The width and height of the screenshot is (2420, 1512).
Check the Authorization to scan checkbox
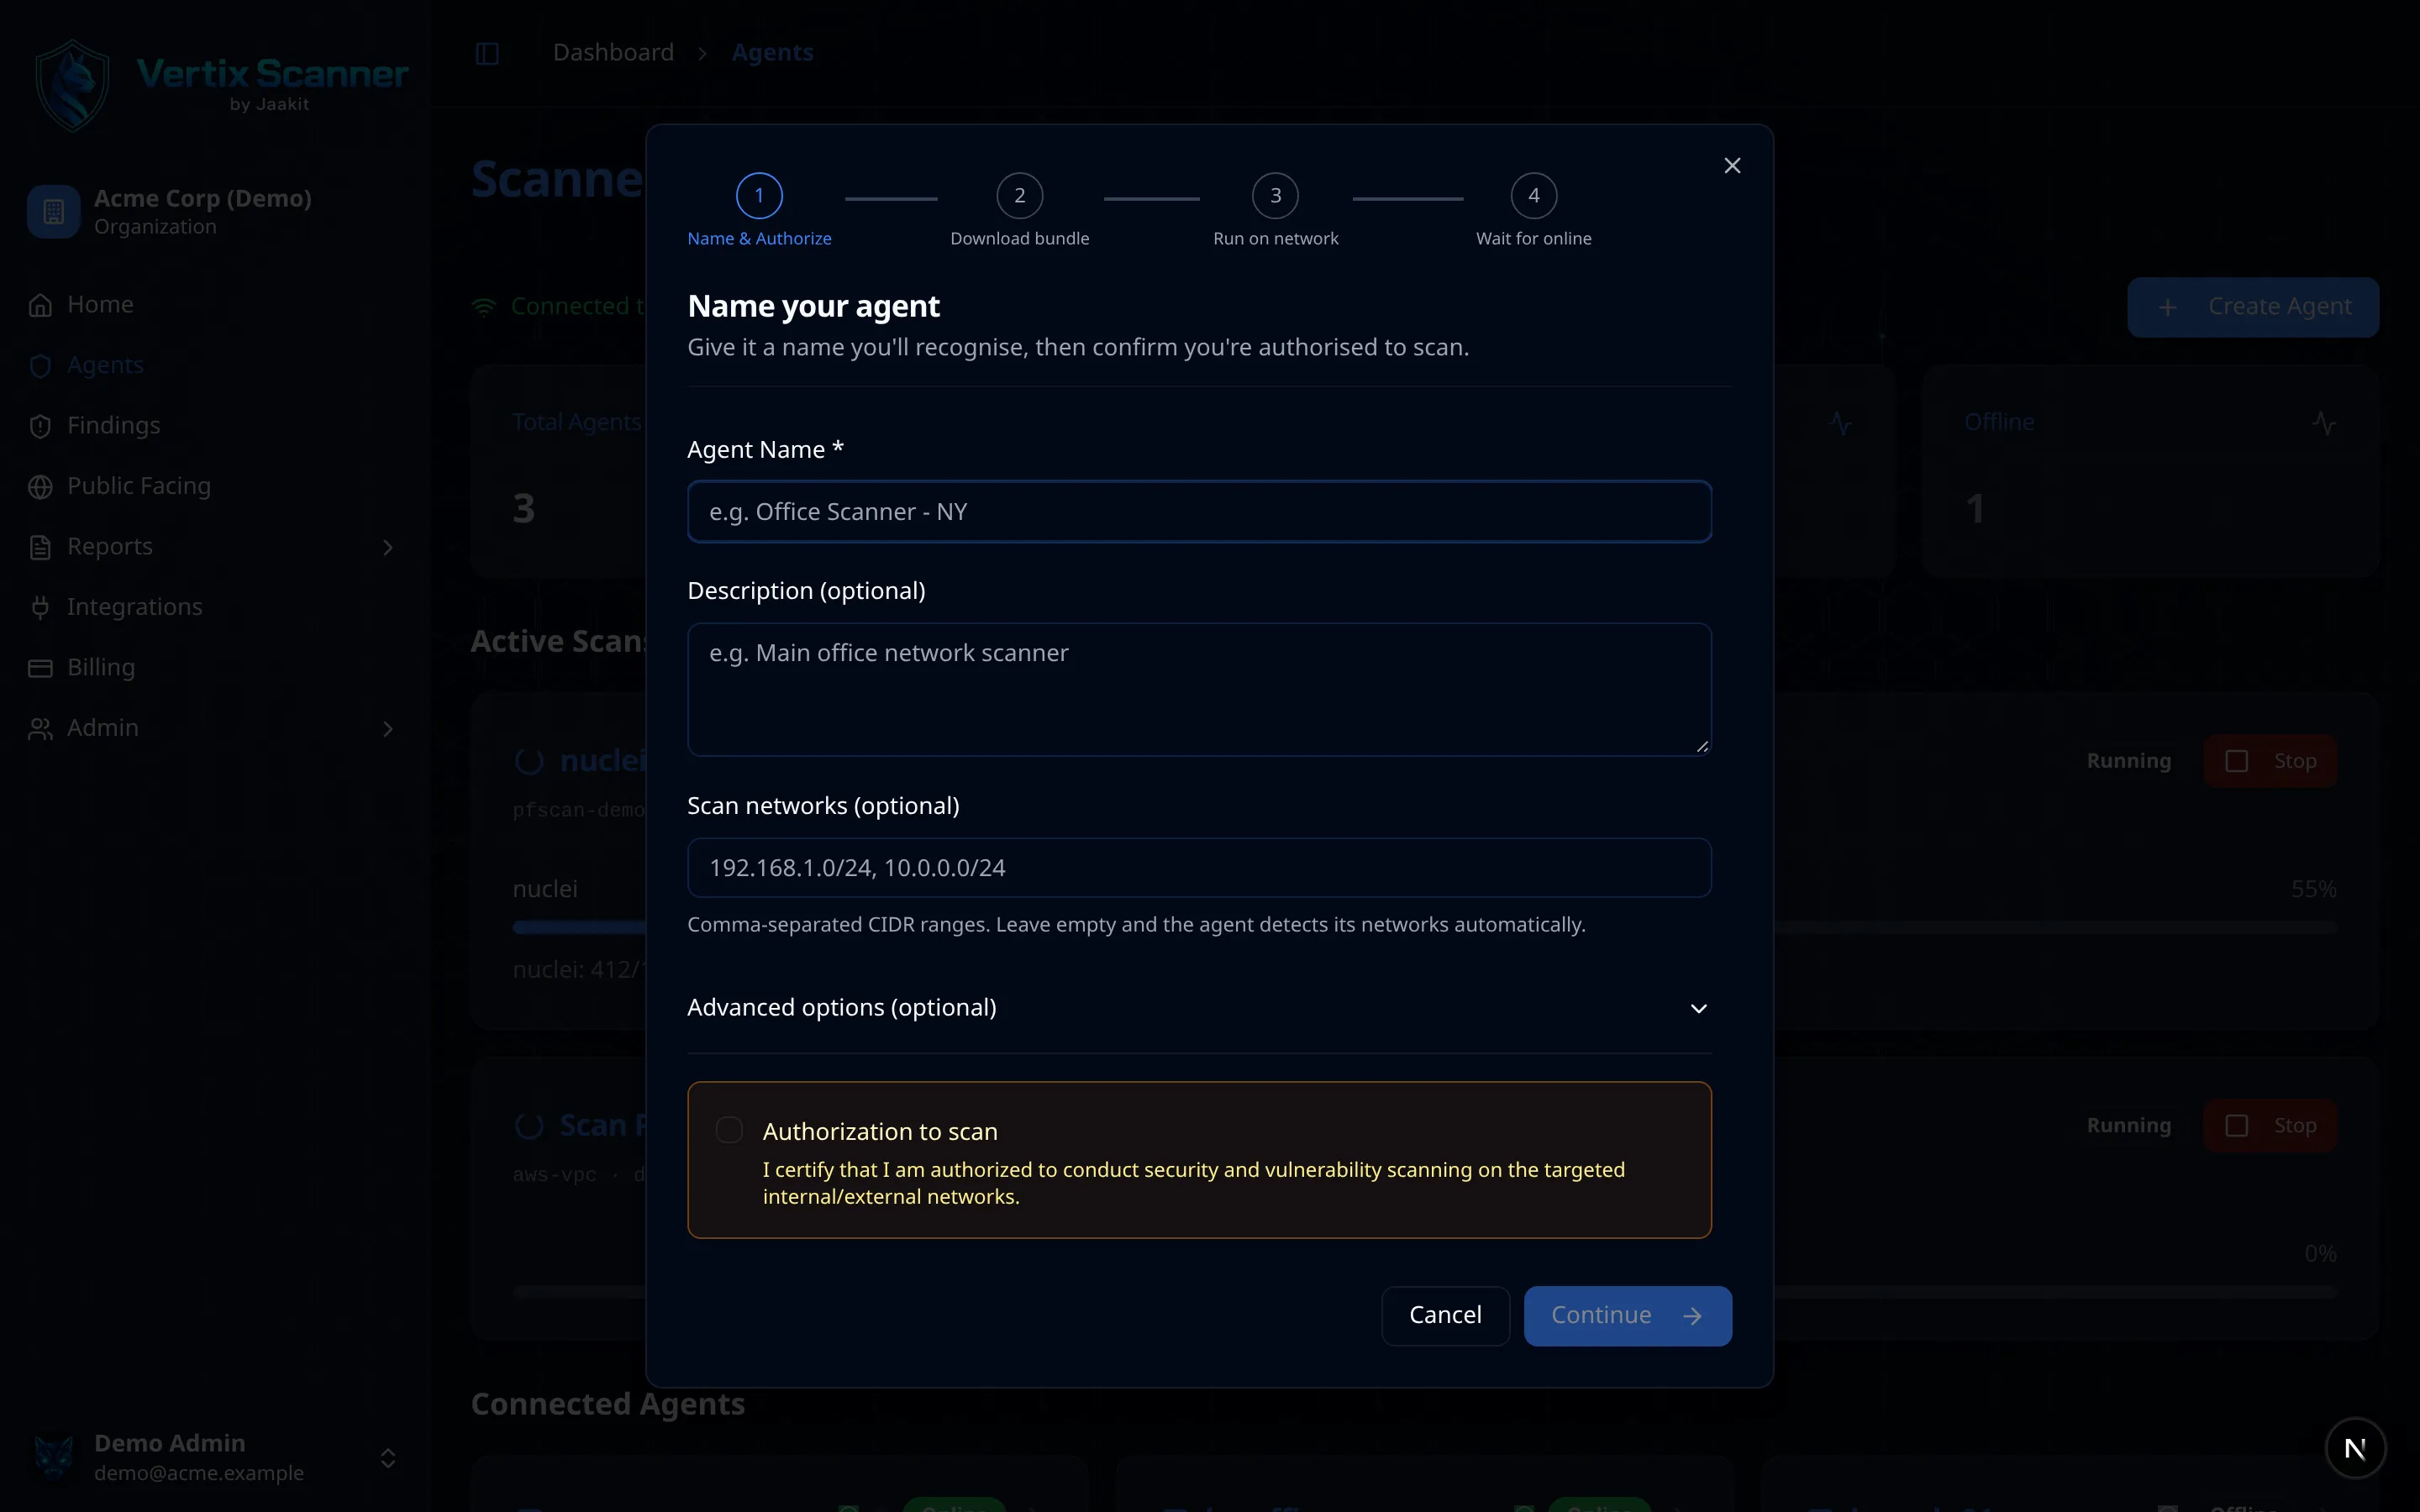pyautogui.click(x=729, y=1130)
